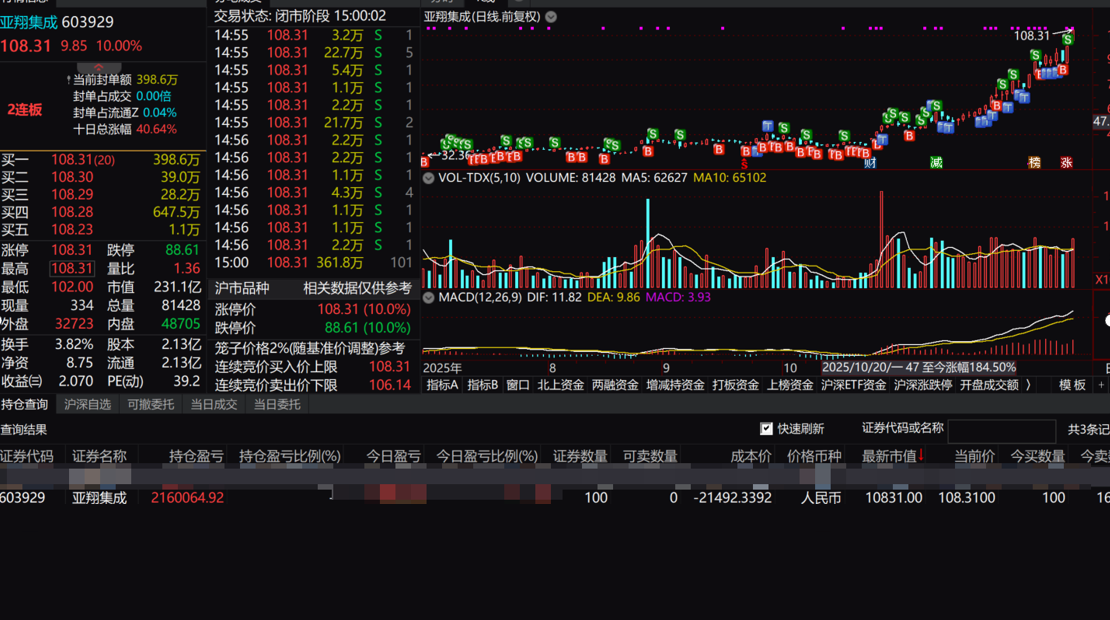This screenshot has width=1110, height=620.
Task: Click the 15:00 closing trade row 361.8万
Action: 313,263
